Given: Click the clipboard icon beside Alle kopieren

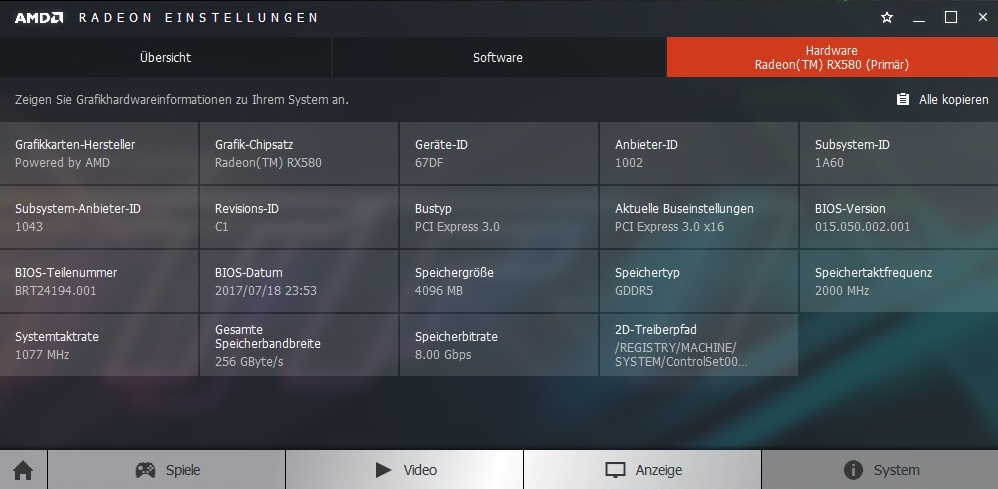Looking at the screenshot, I should (x=903, y=100).
